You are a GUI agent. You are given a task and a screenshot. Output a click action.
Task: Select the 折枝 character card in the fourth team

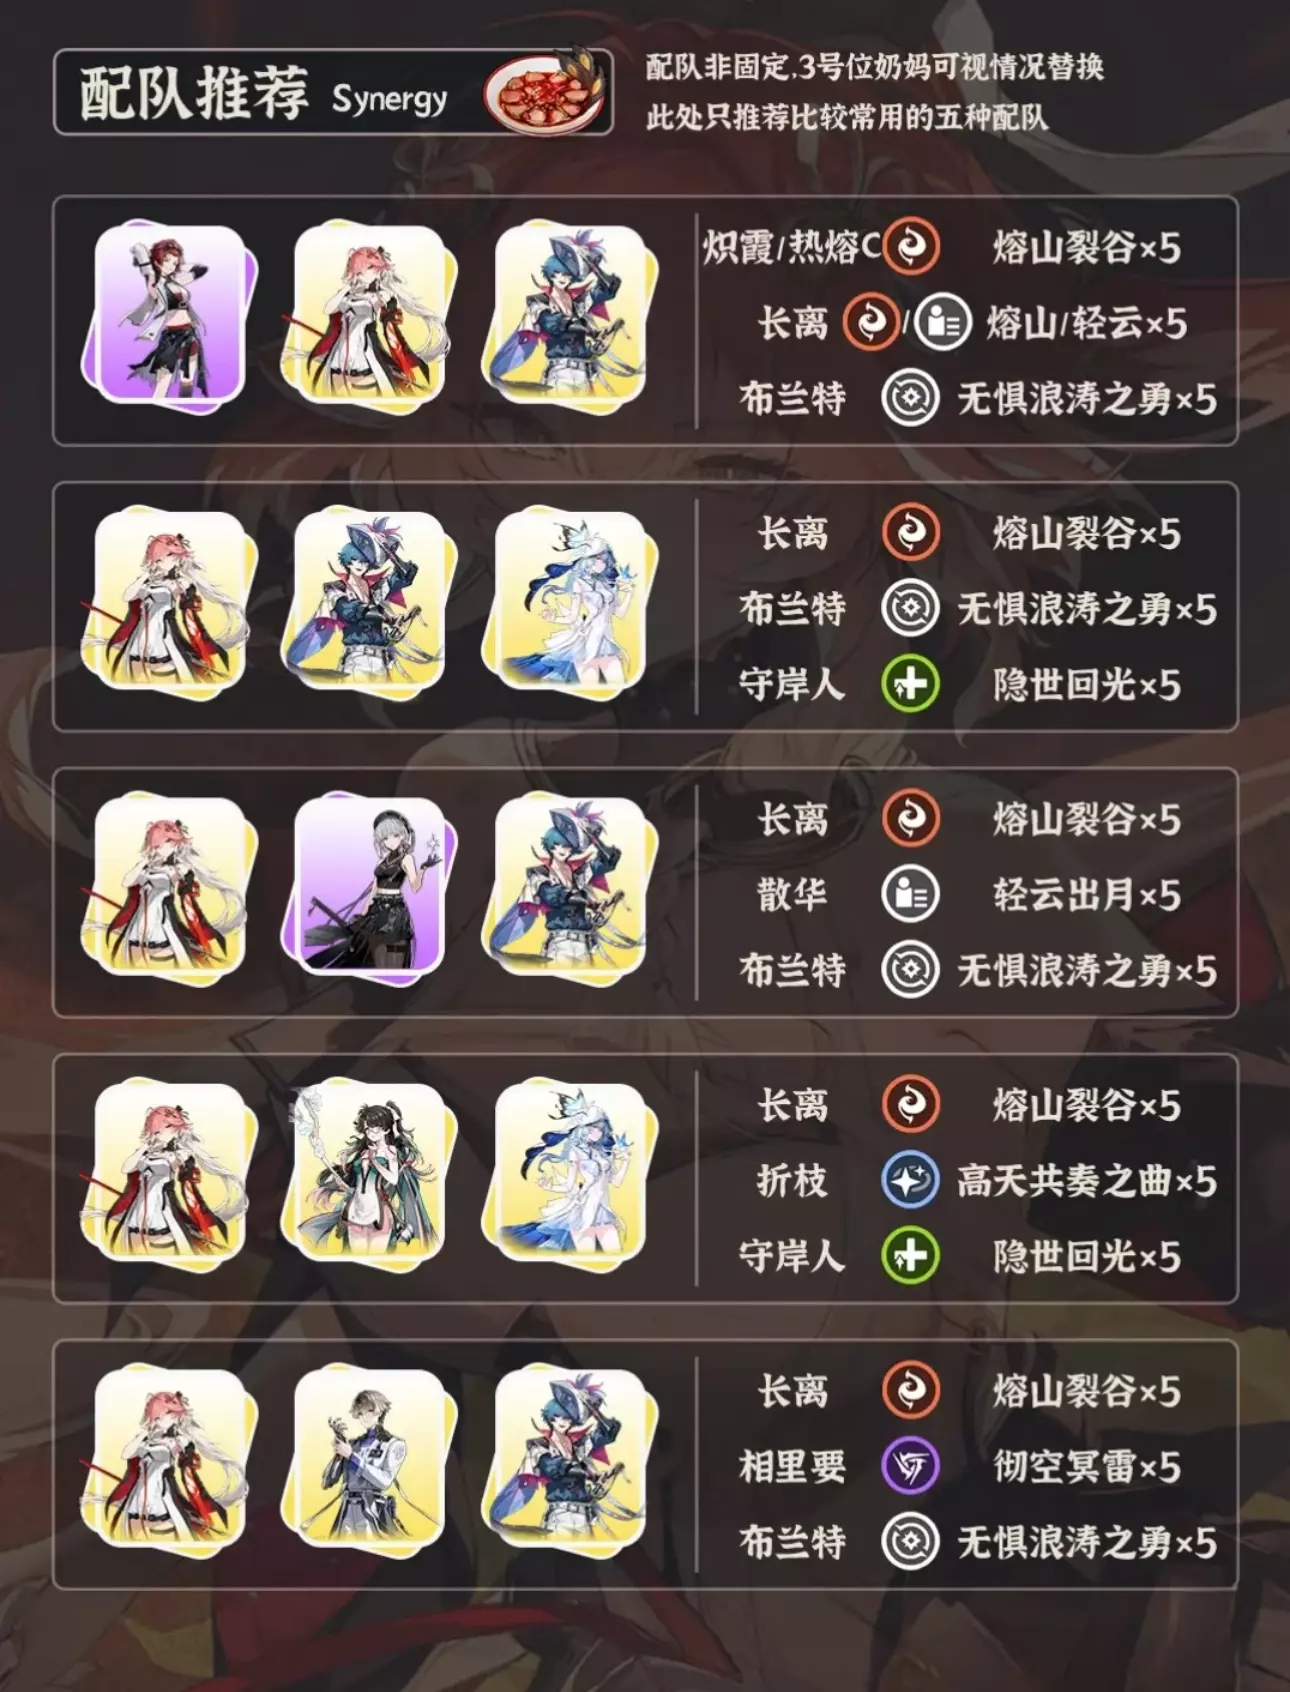coord(369,1173)
